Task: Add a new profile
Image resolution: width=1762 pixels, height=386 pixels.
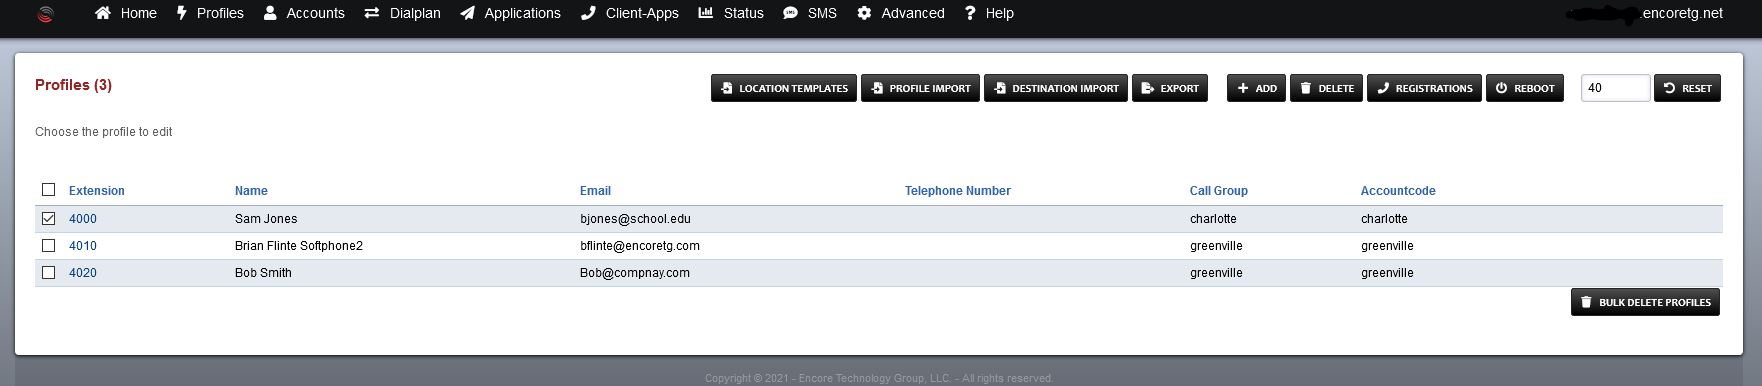Action: [x=1256, y=88]
